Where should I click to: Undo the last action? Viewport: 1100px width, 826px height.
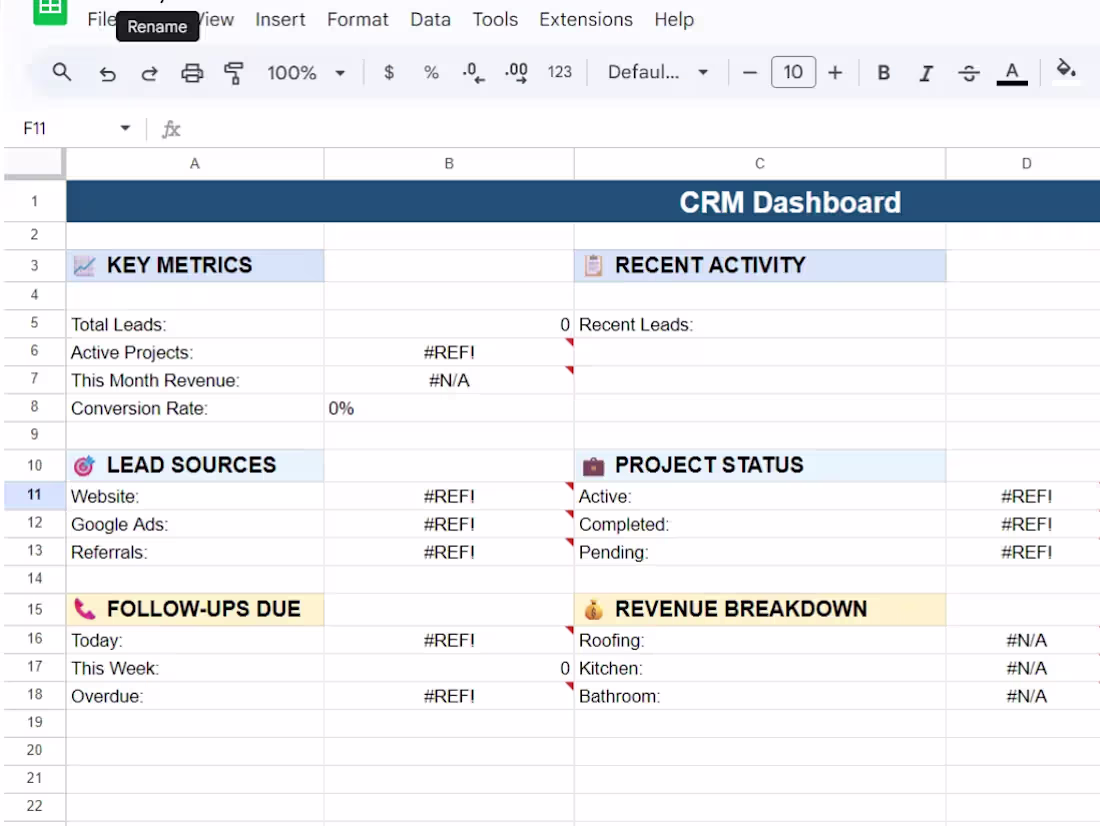coord(107,73)
